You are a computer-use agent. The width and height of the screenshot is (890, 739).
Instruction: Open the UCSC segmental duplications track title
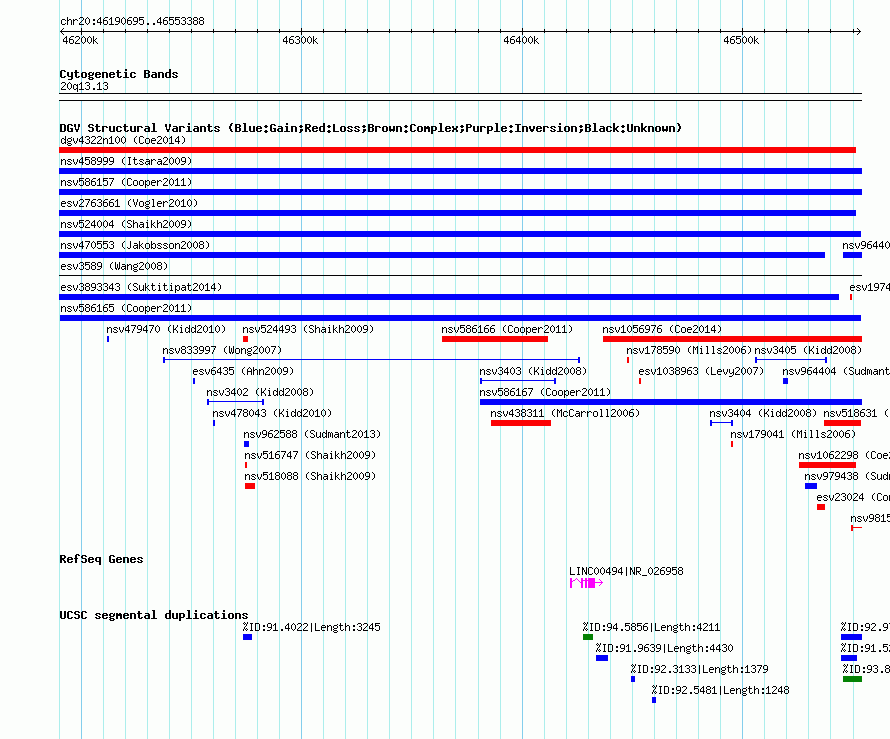(154, 615)
